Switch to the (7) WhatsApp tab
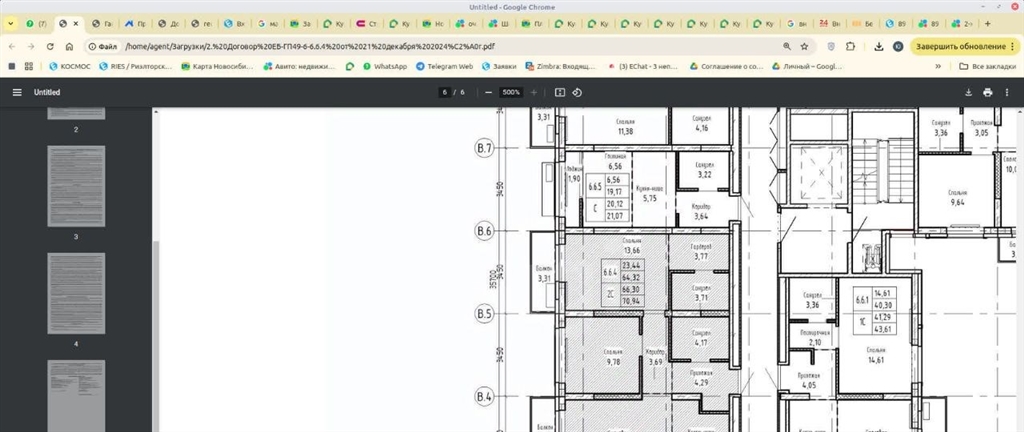 pos(37,23)
